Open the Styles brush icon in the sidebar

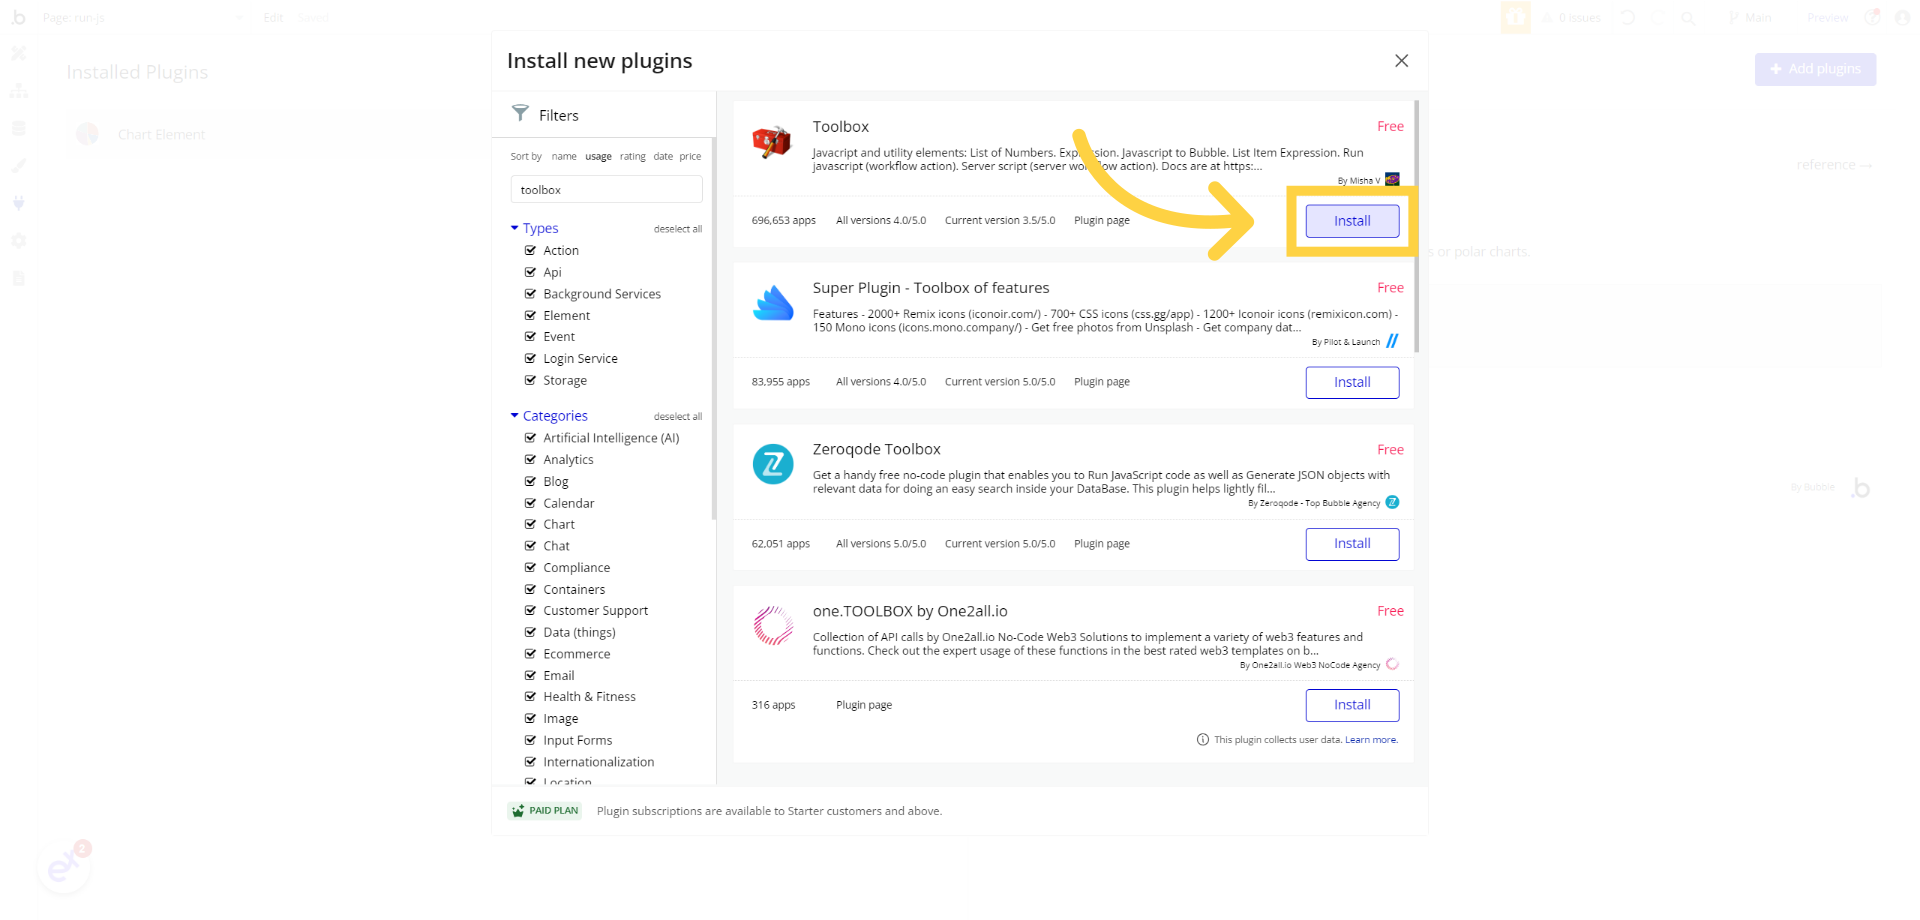[x=18, y=166]
